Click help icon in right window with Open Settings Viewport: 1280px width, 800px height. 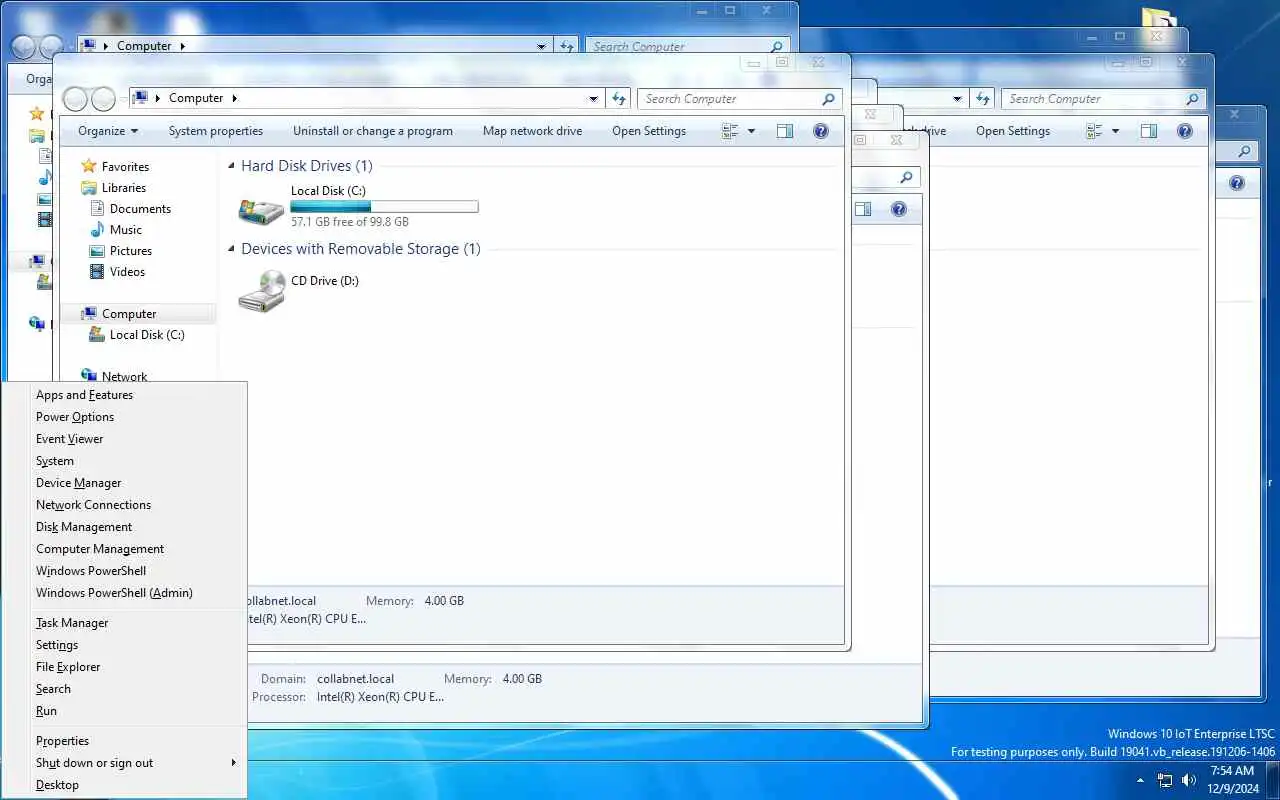[x=1185, y=131]
